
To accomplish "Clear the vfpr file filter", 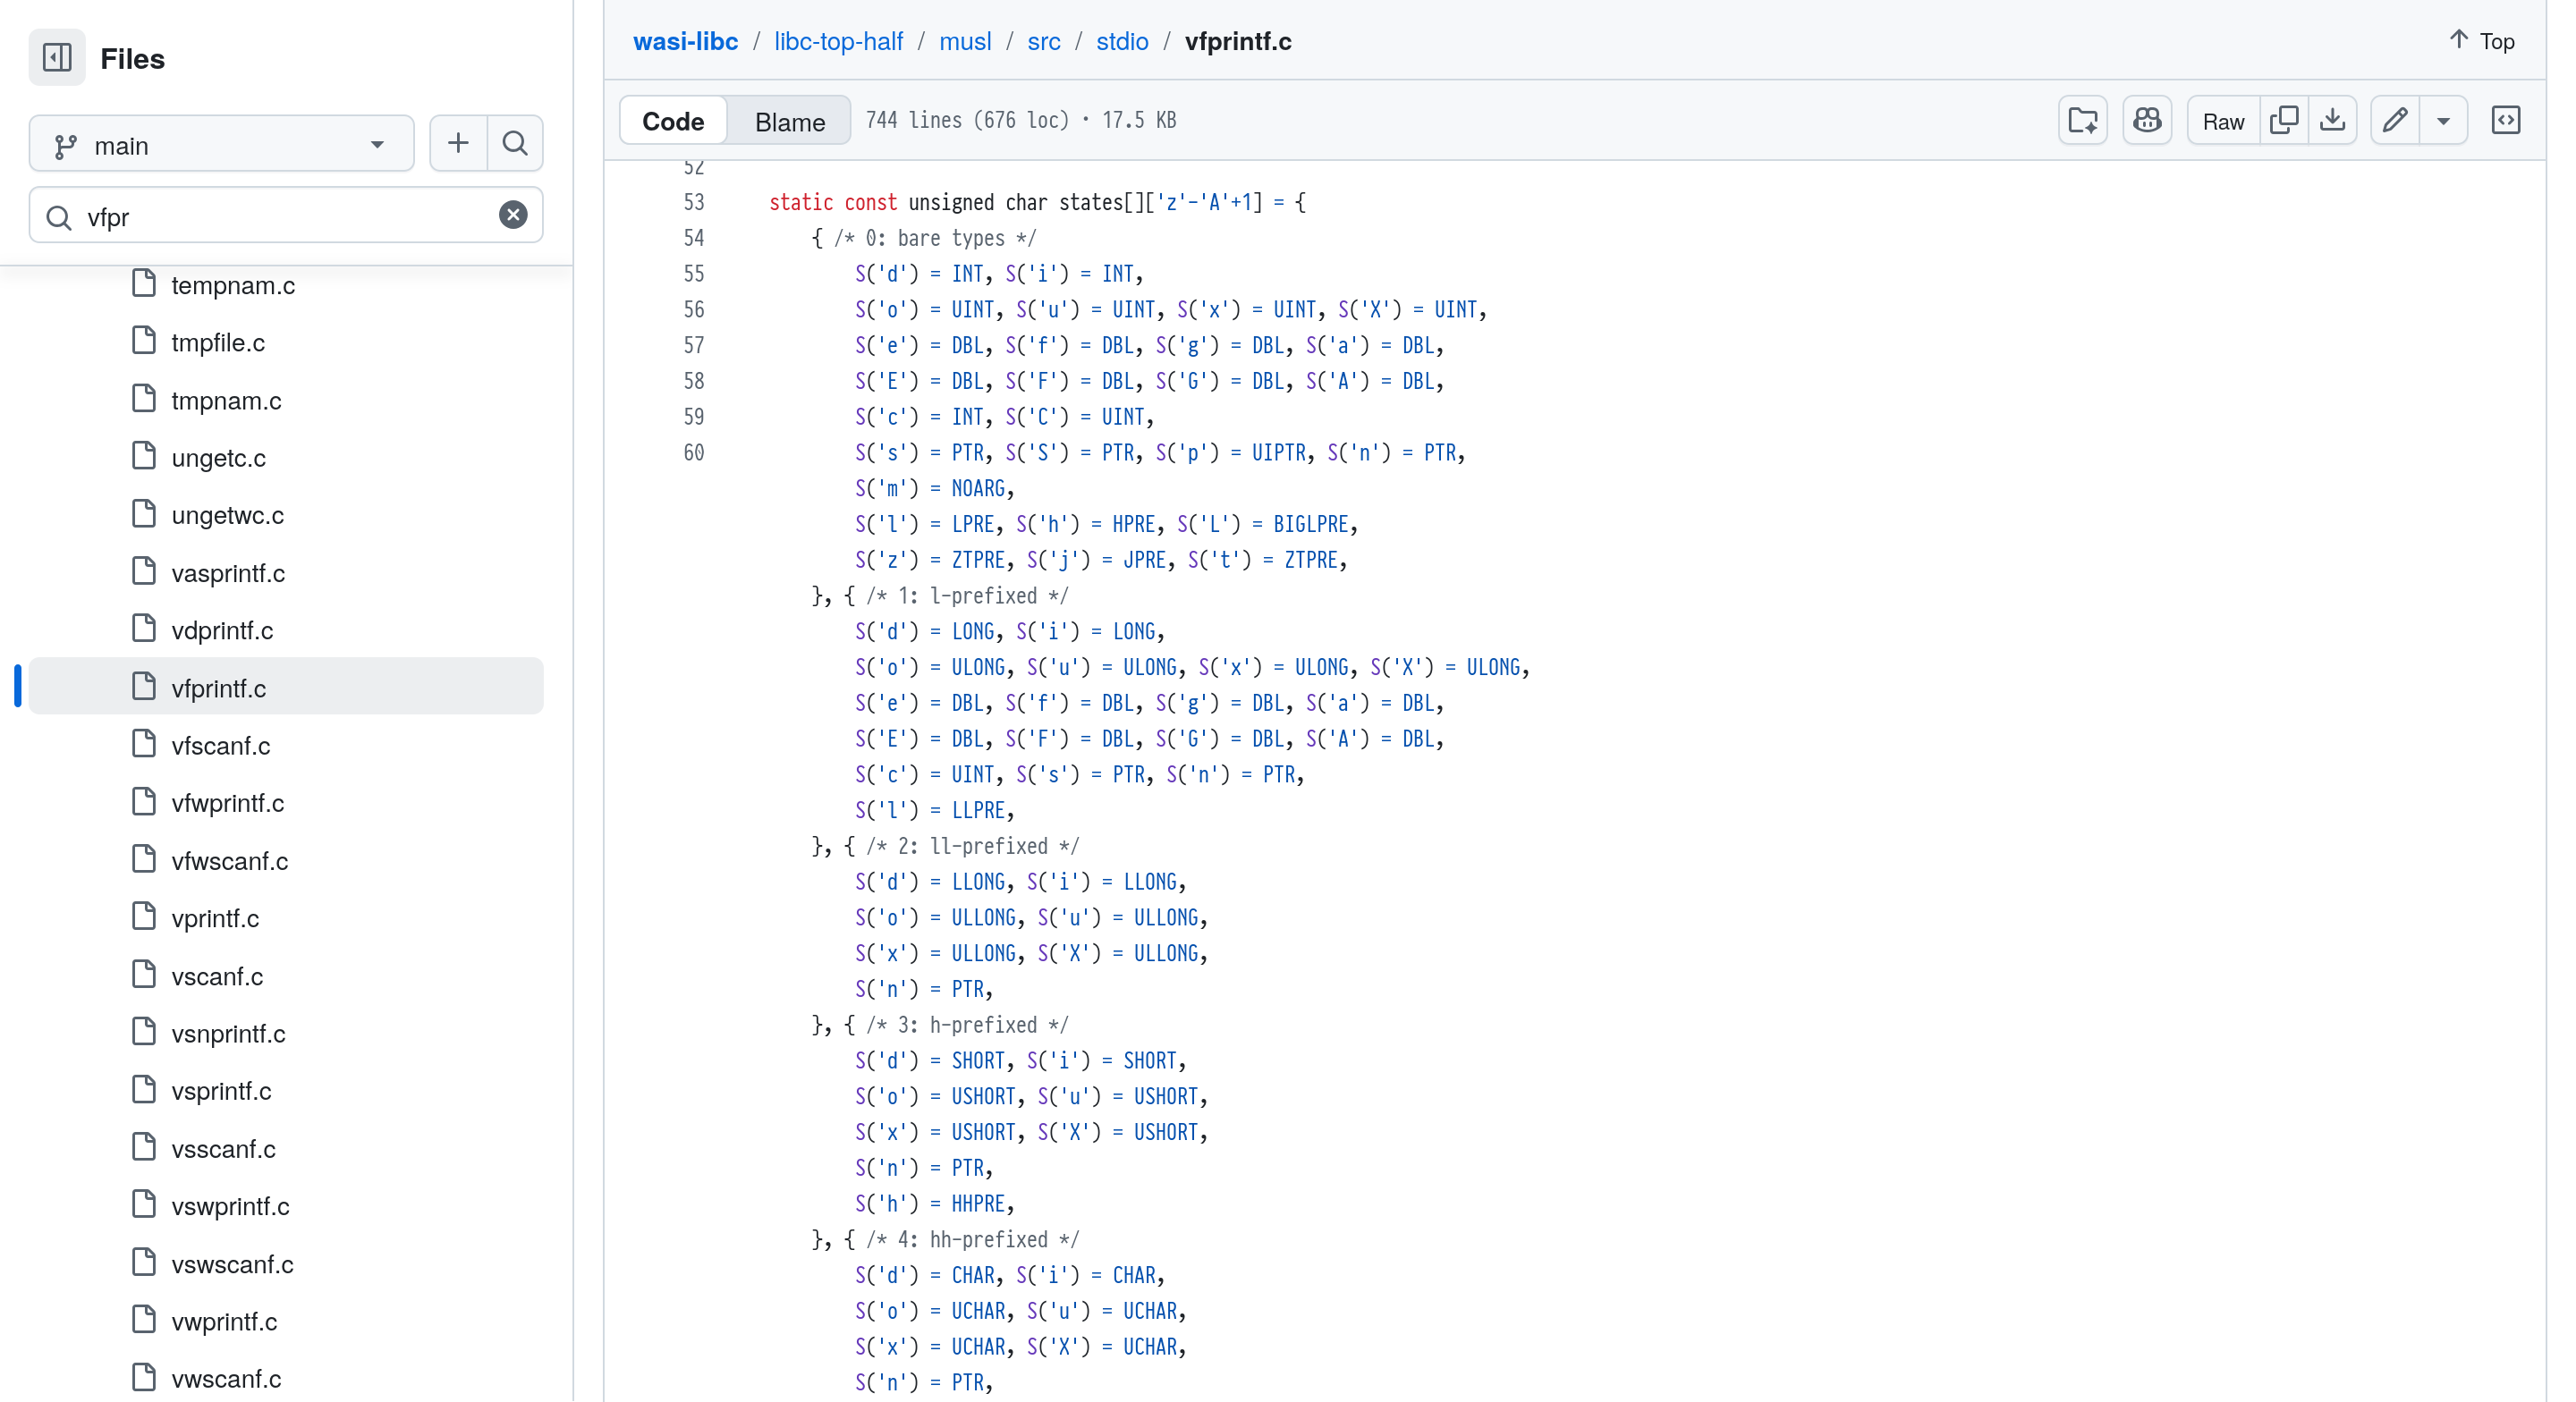I will 513,215.
